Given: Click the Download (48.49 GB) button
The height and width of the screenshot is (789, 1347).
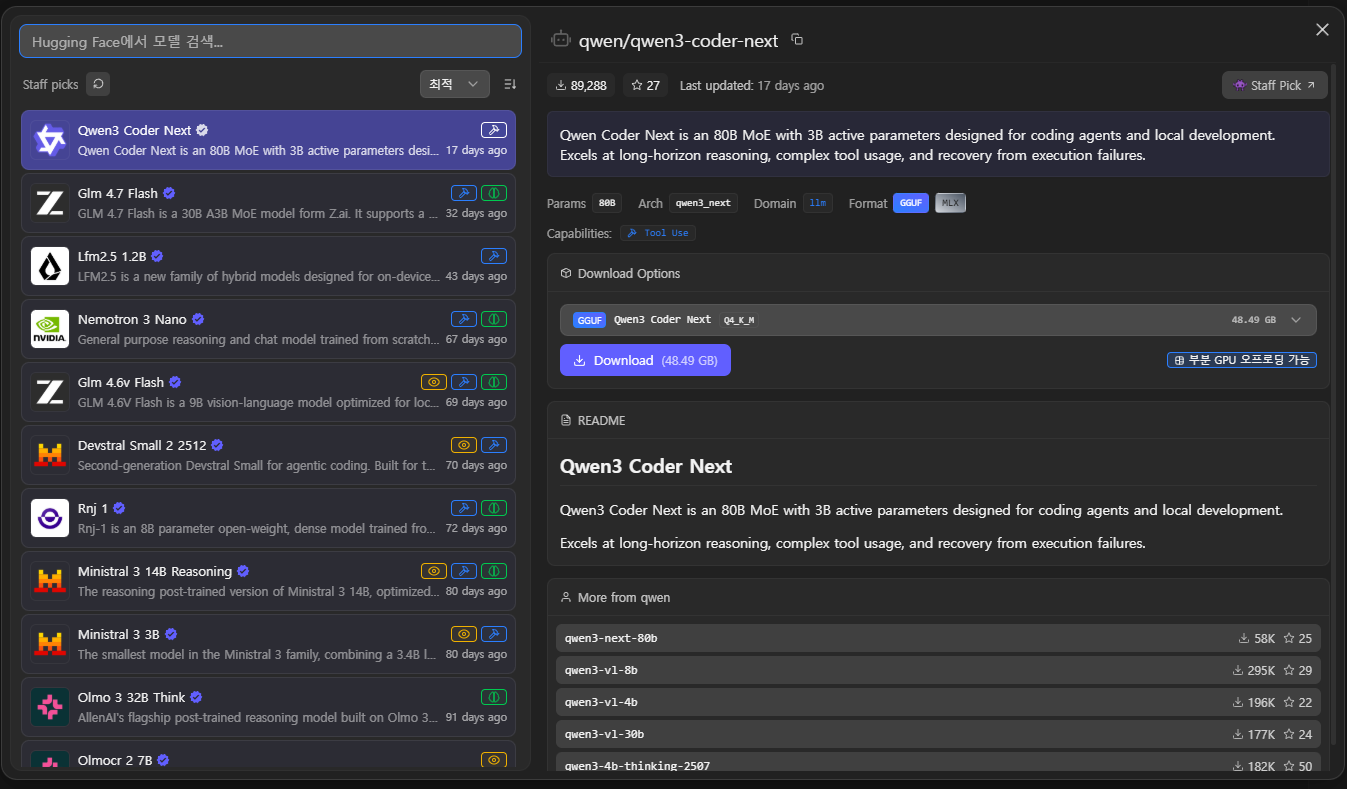Looking at the screenshot, I should click(x=645, y=361).
